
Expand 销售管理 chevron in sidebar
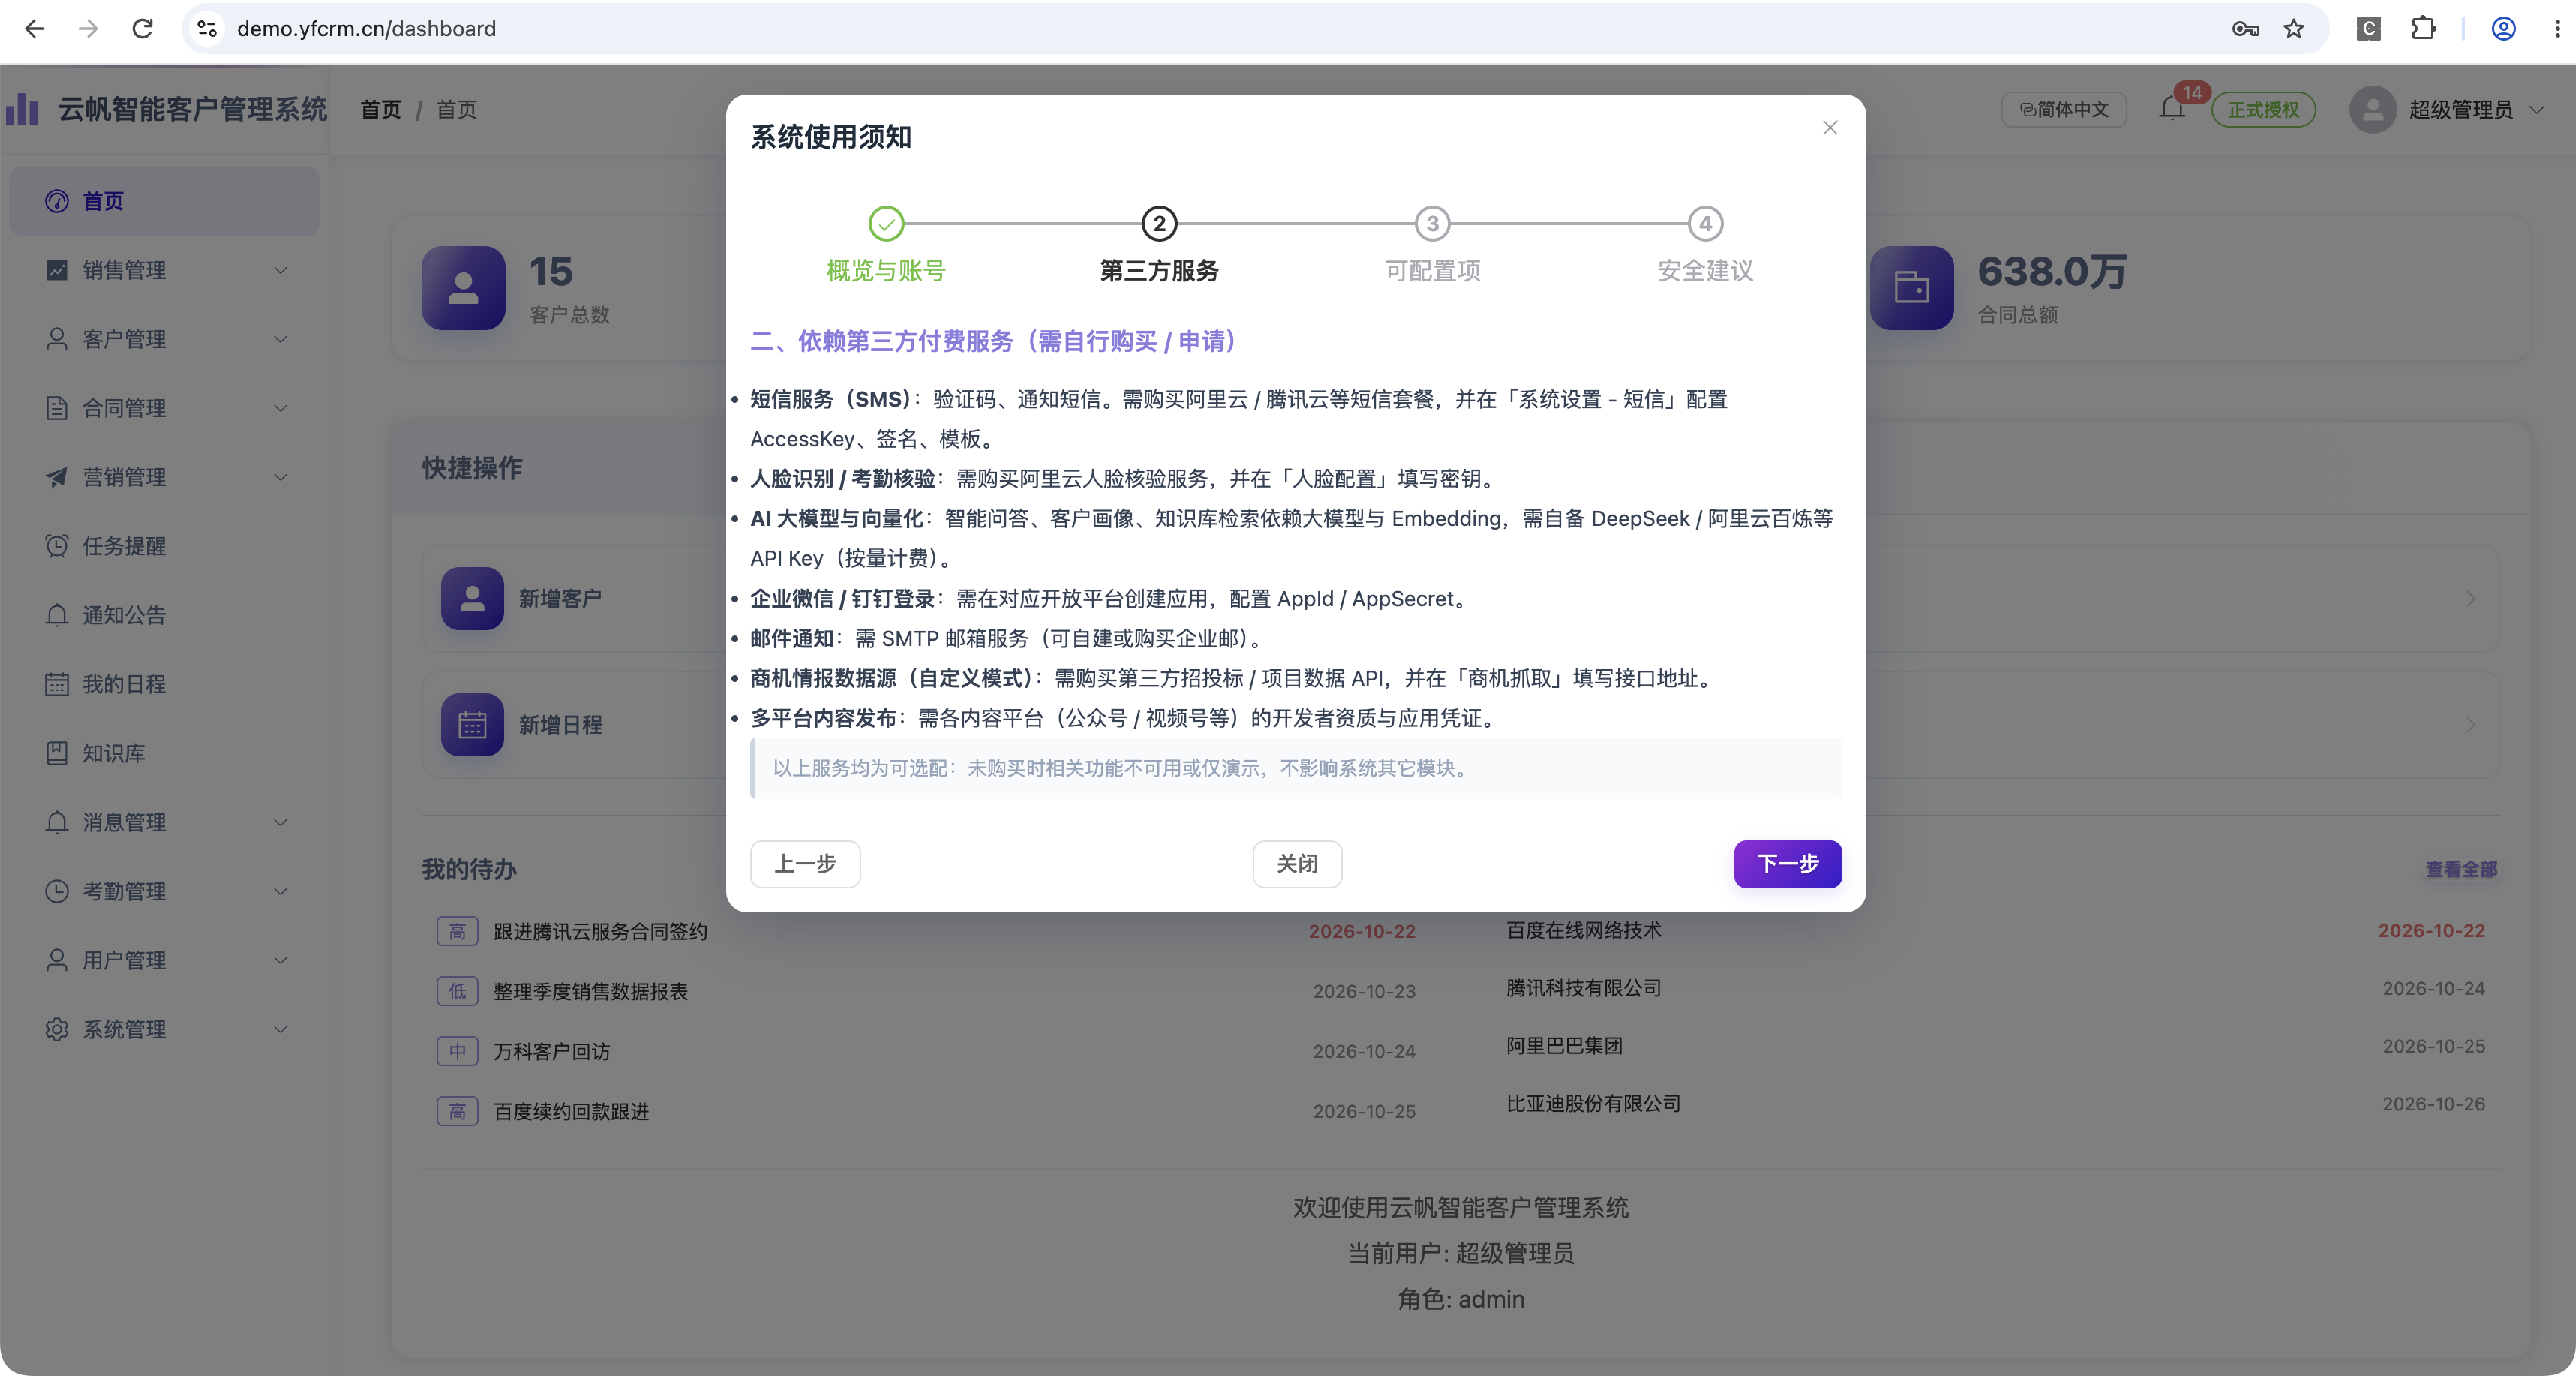[280, 270]
